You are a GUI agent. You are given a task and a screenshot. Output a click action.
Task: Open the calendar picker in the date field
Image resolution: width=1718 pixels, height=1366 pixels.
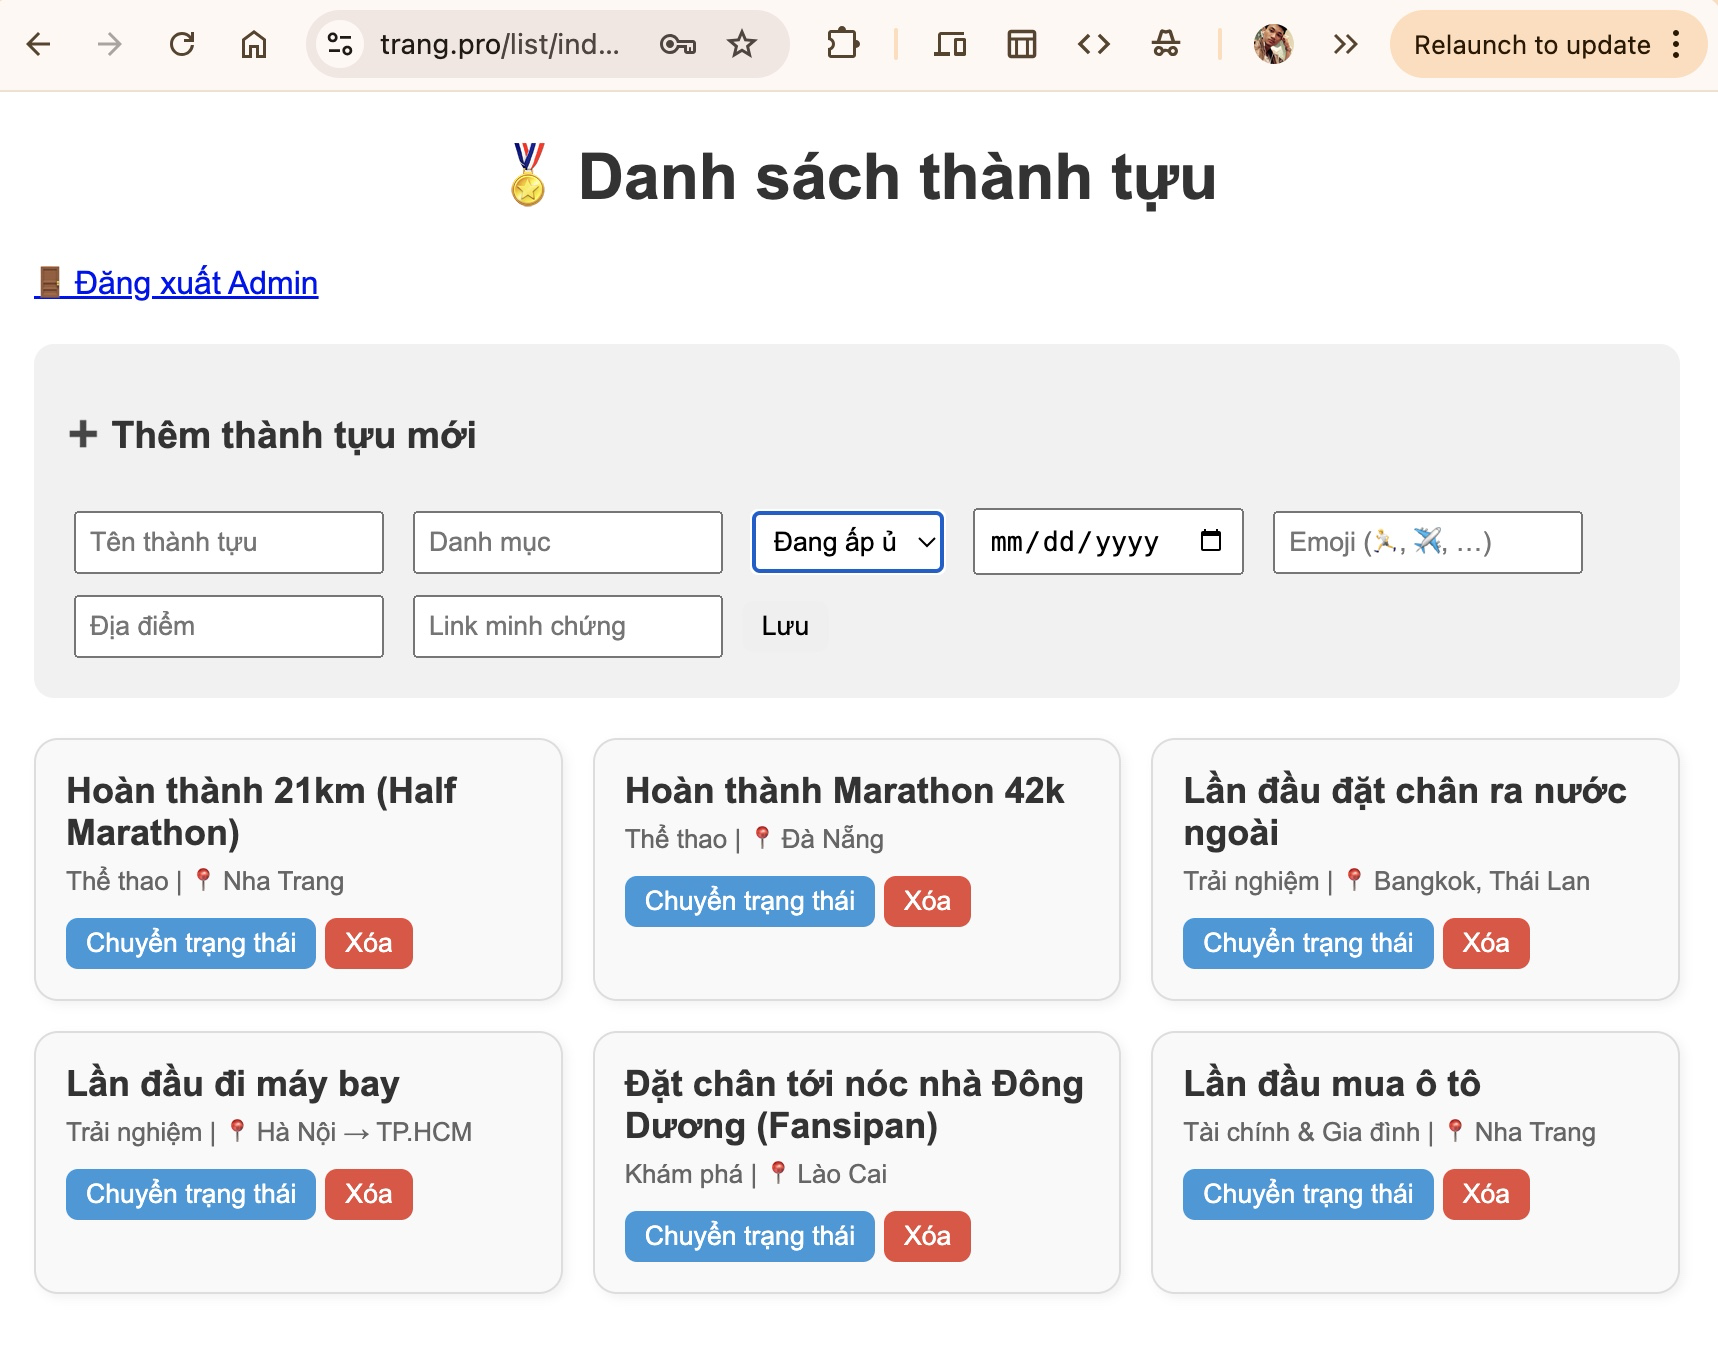tap(1210, 541)
